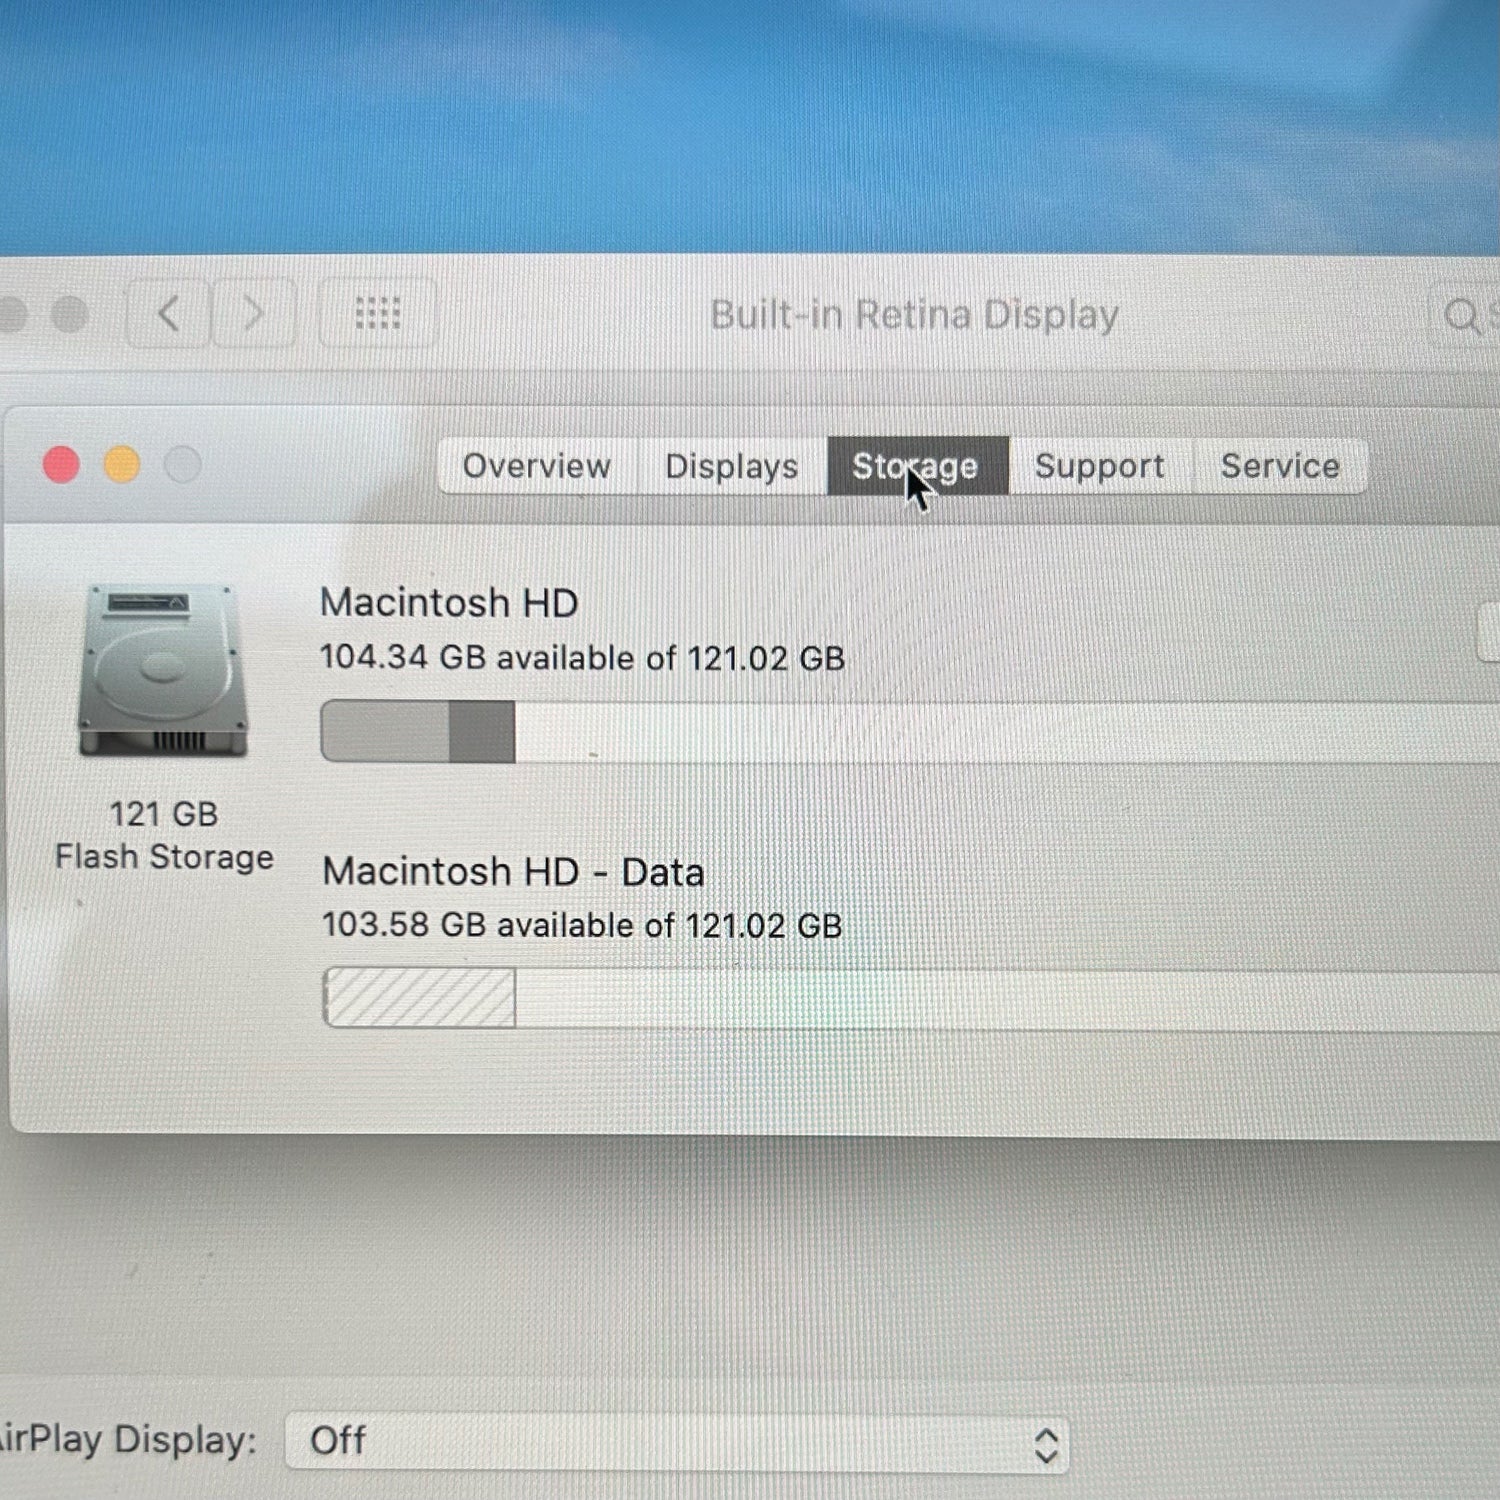Click the Built-in Retina Display window title

click(914, 315)
